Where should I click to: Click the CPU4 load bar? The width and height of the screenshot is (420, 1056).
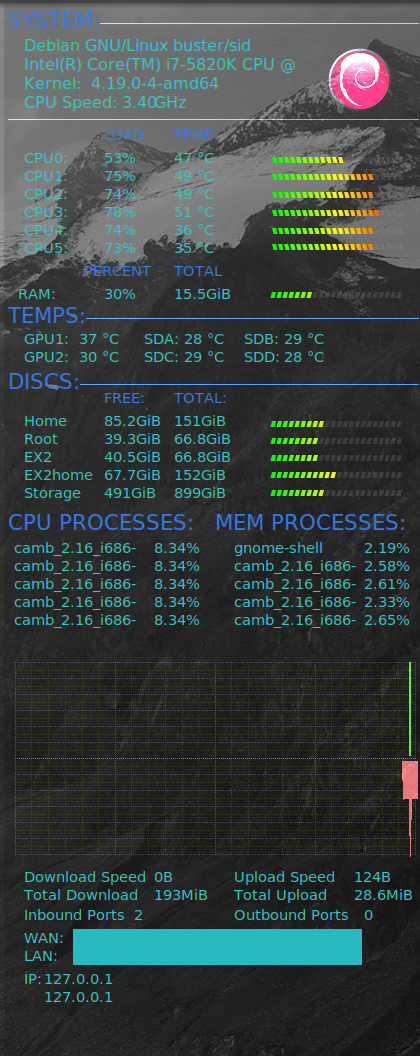coord(337,230)
